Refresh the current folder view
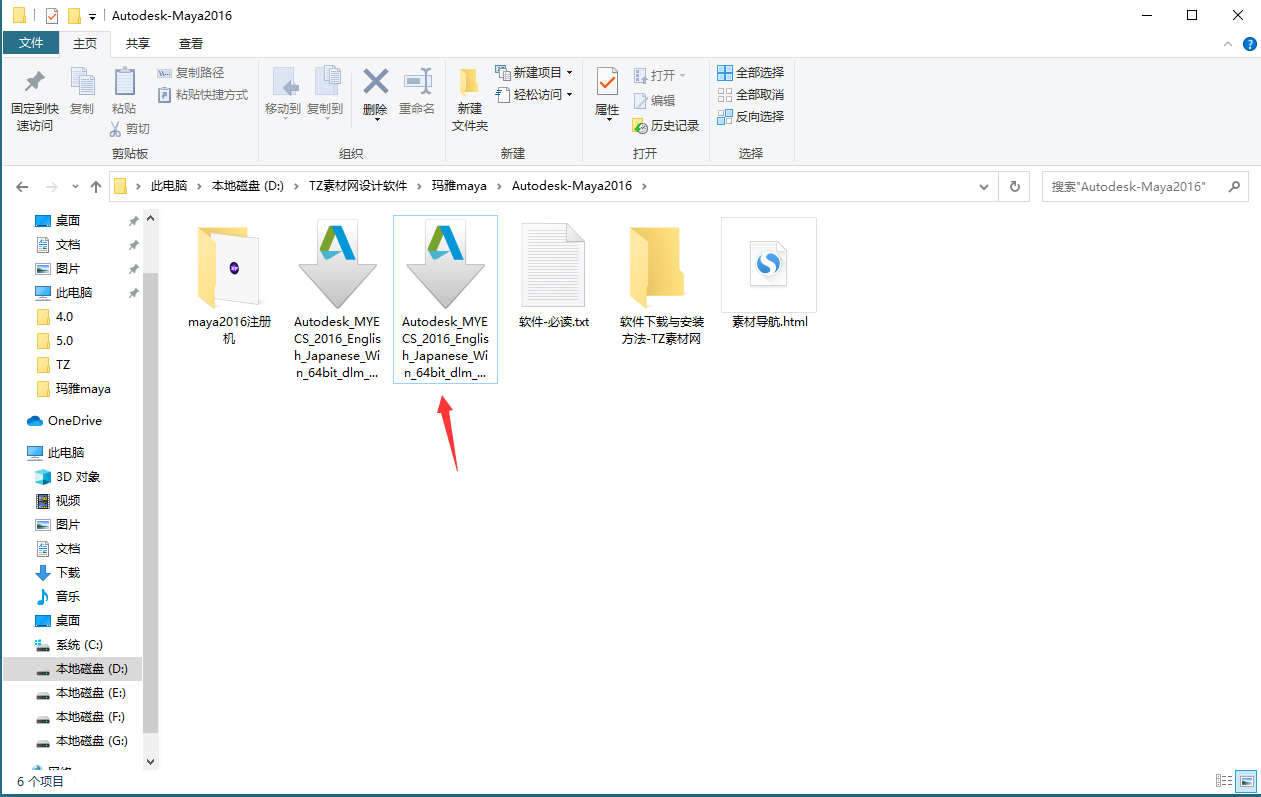1261x797 pixels. [1015, 186]
